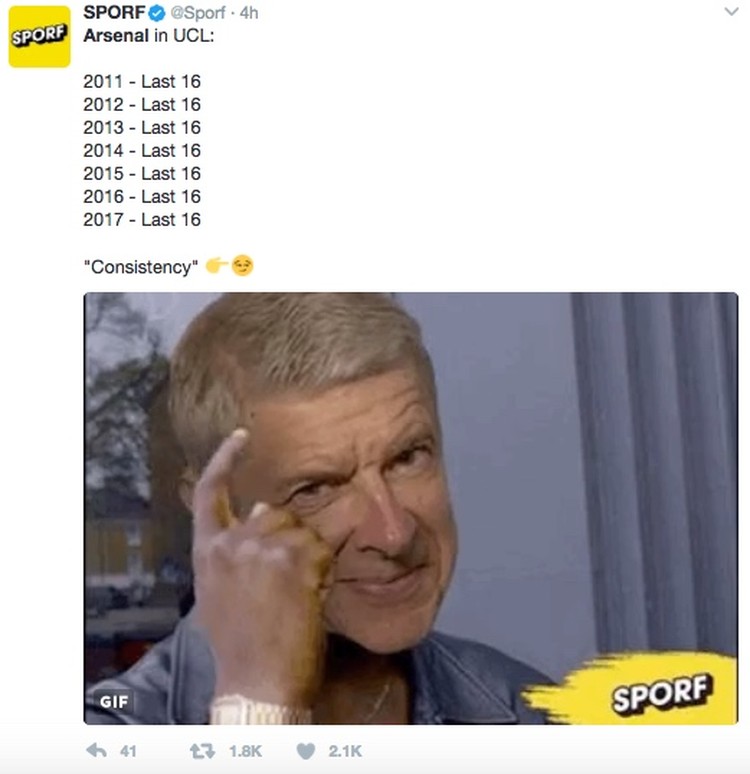Reply to the tweet using arrow icon
Viewport: 750px width, 774px height.
click(96, 751)
